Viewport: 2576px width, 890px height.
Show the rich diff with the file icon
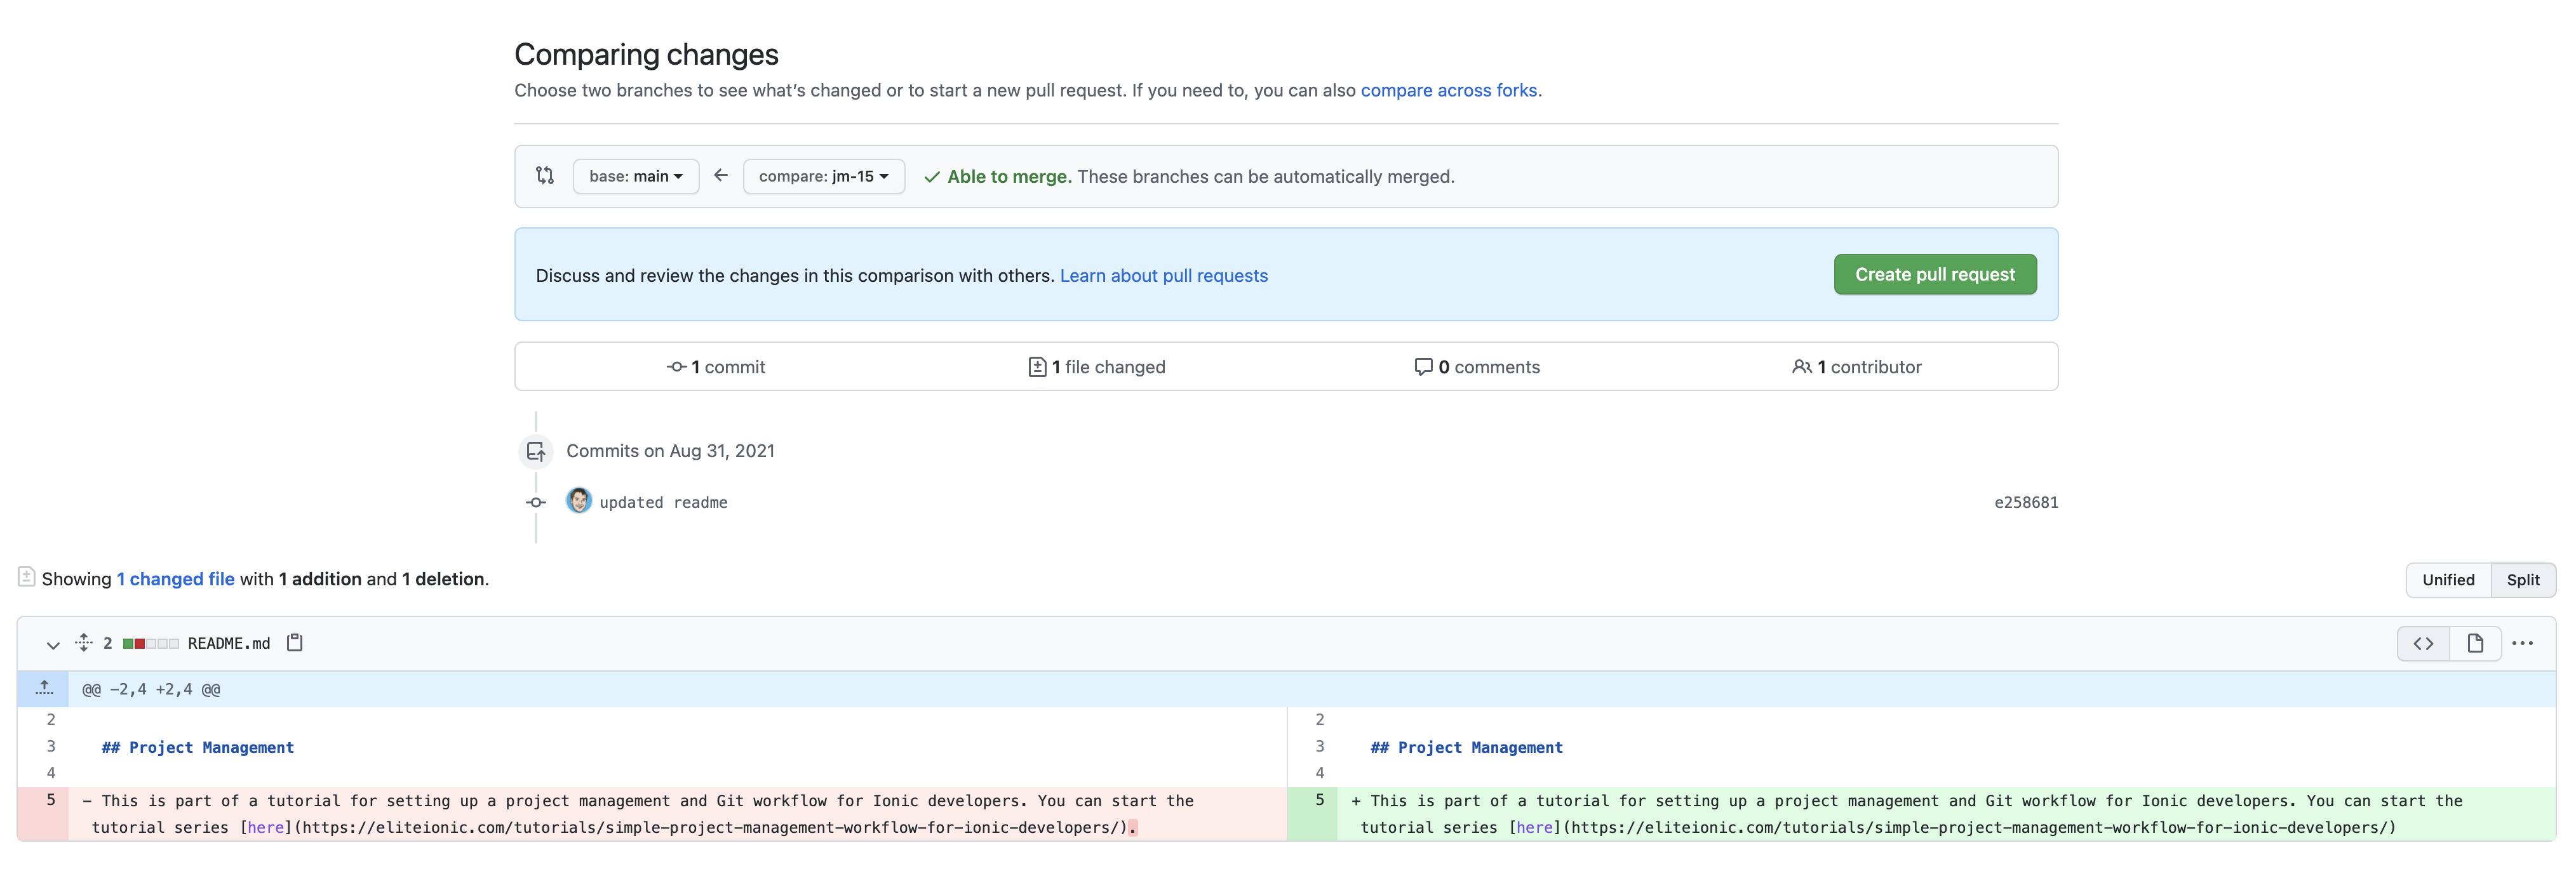pyautogui.click(x=2475, y=644)
